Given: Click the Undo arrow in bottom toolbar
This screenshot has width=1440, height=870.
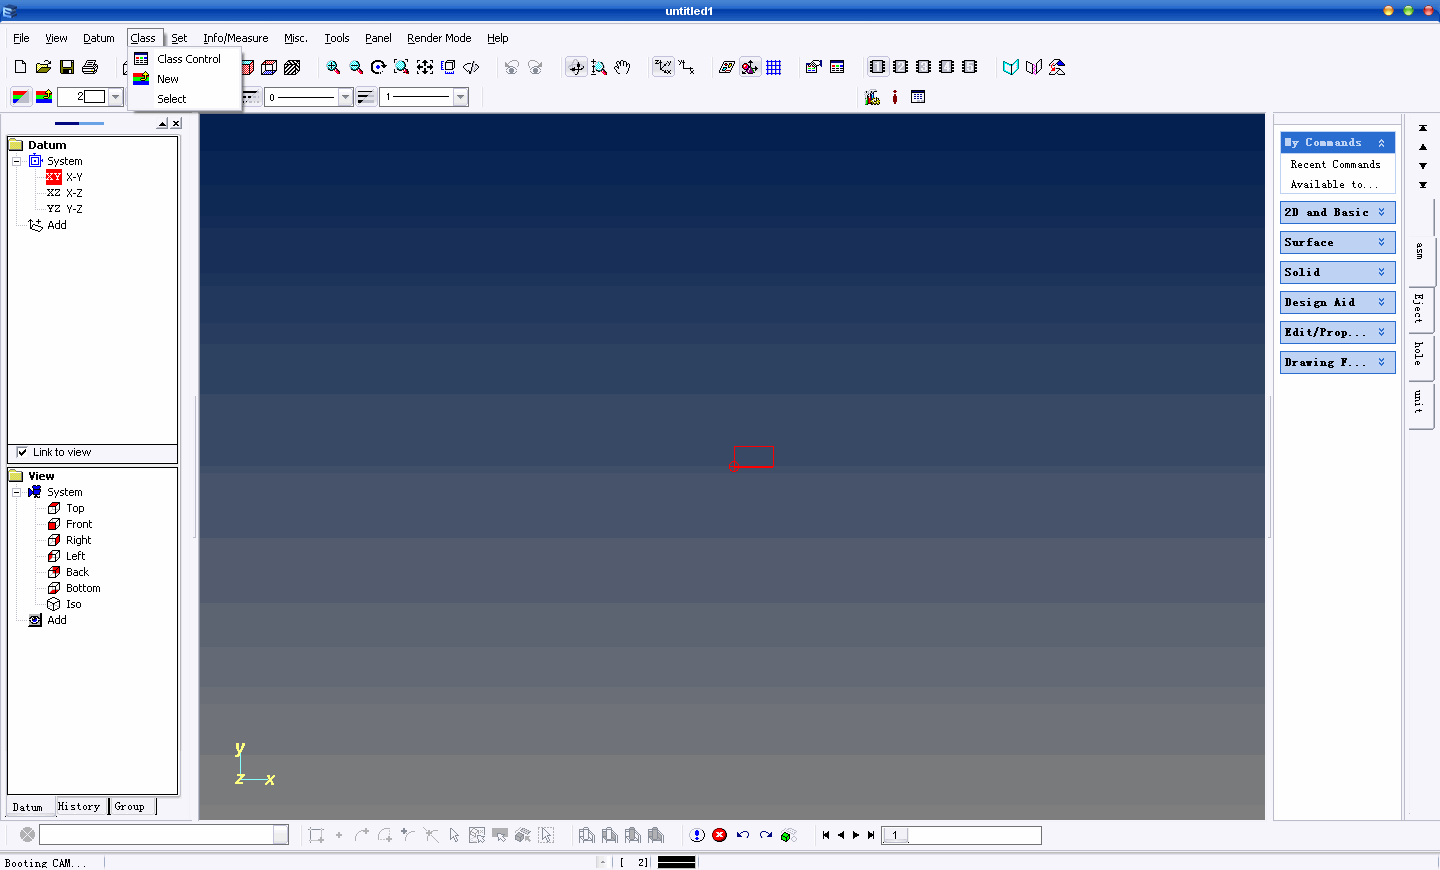Looking at the screenshot, I should (x=743, y=835).
